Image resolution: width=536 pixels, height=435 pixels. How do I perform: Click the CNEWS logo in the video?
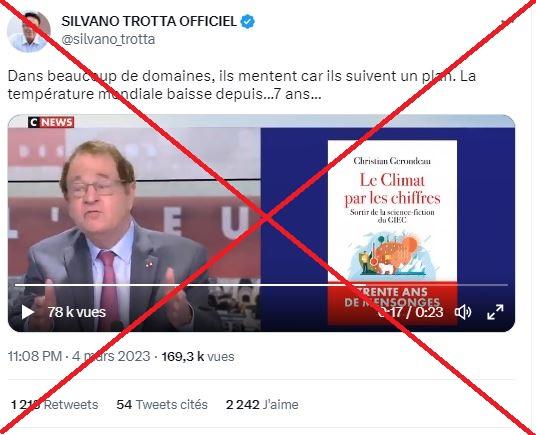coord(51,122)
